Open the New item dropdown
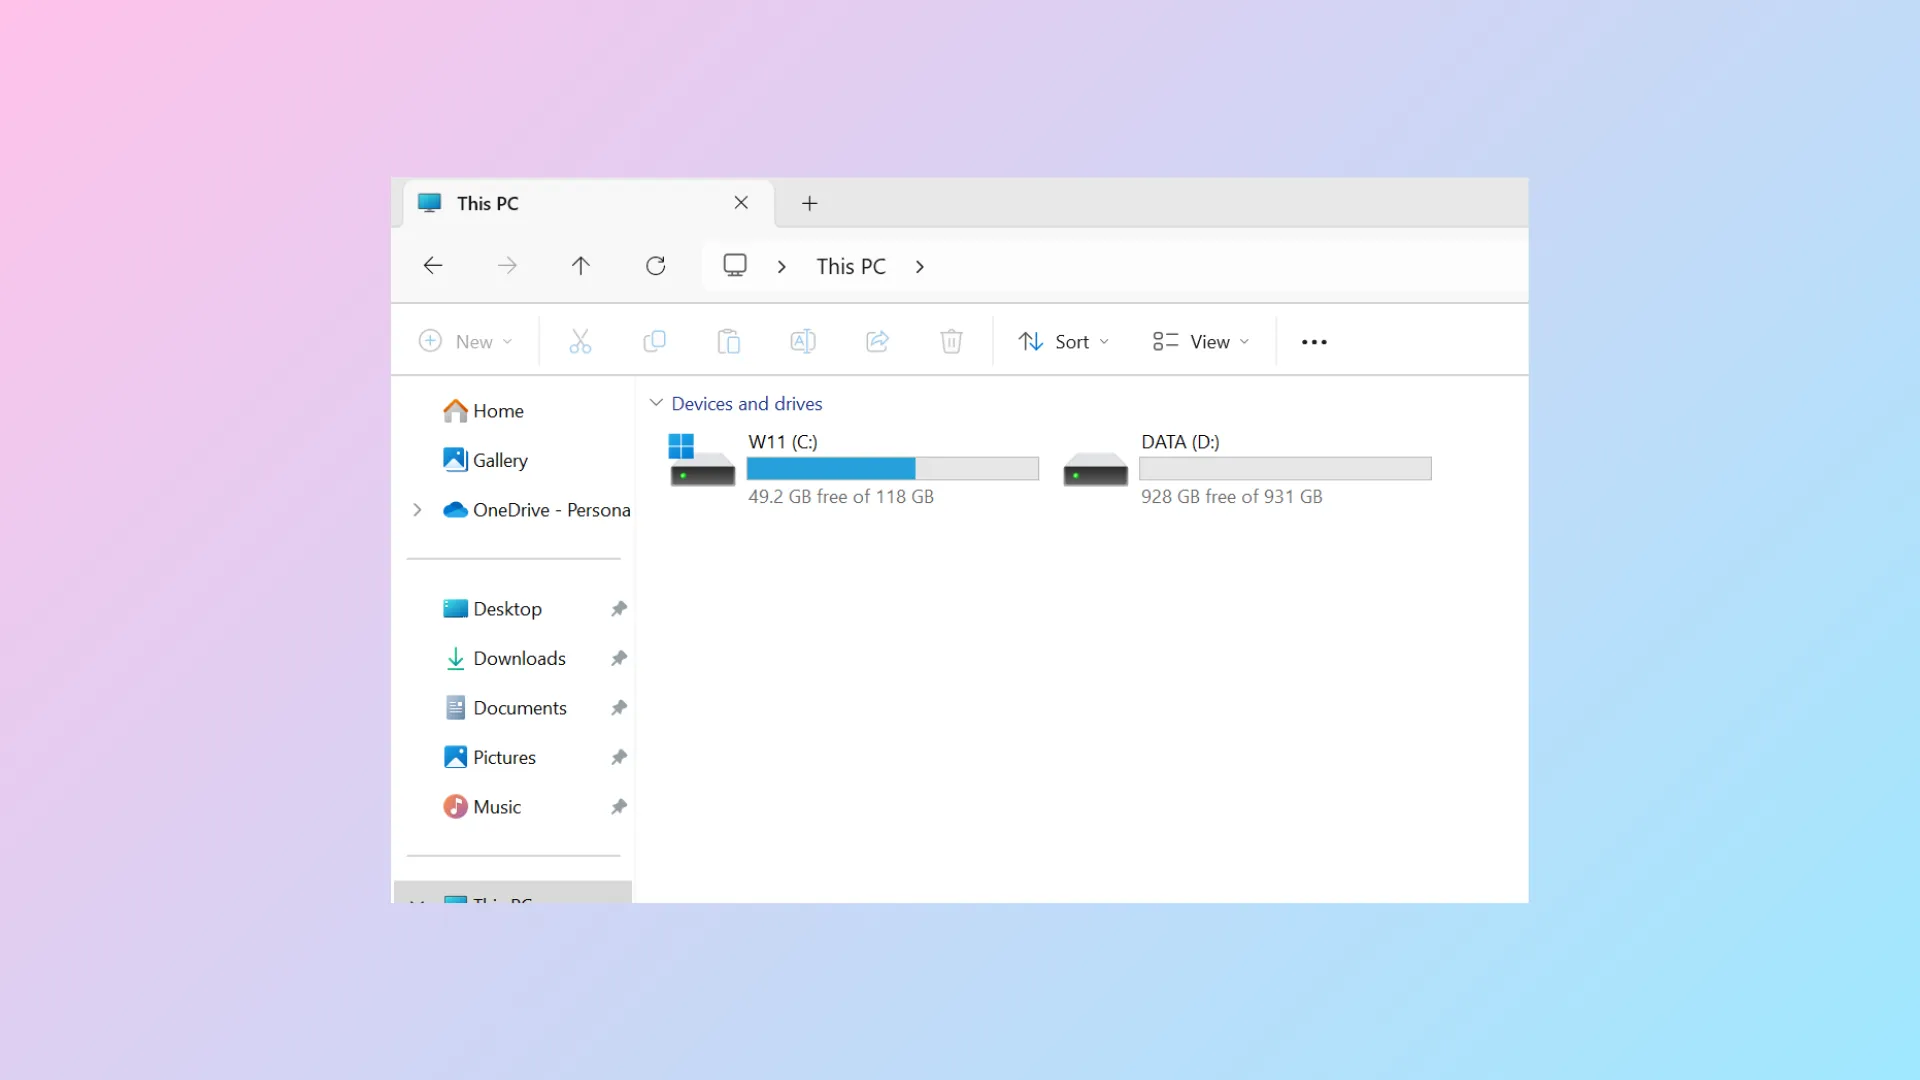 (465, 341)
